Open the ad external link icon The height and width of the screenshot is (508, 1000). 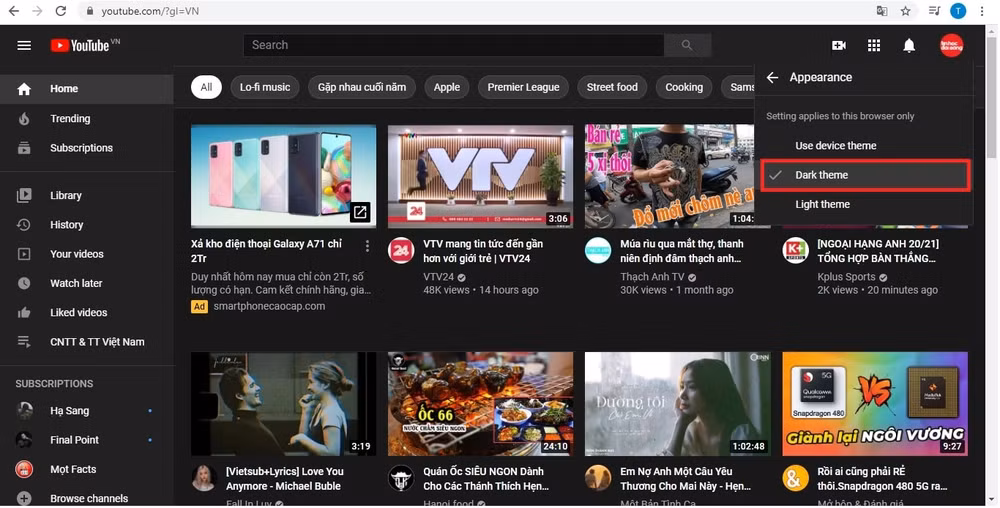(360, 212)
